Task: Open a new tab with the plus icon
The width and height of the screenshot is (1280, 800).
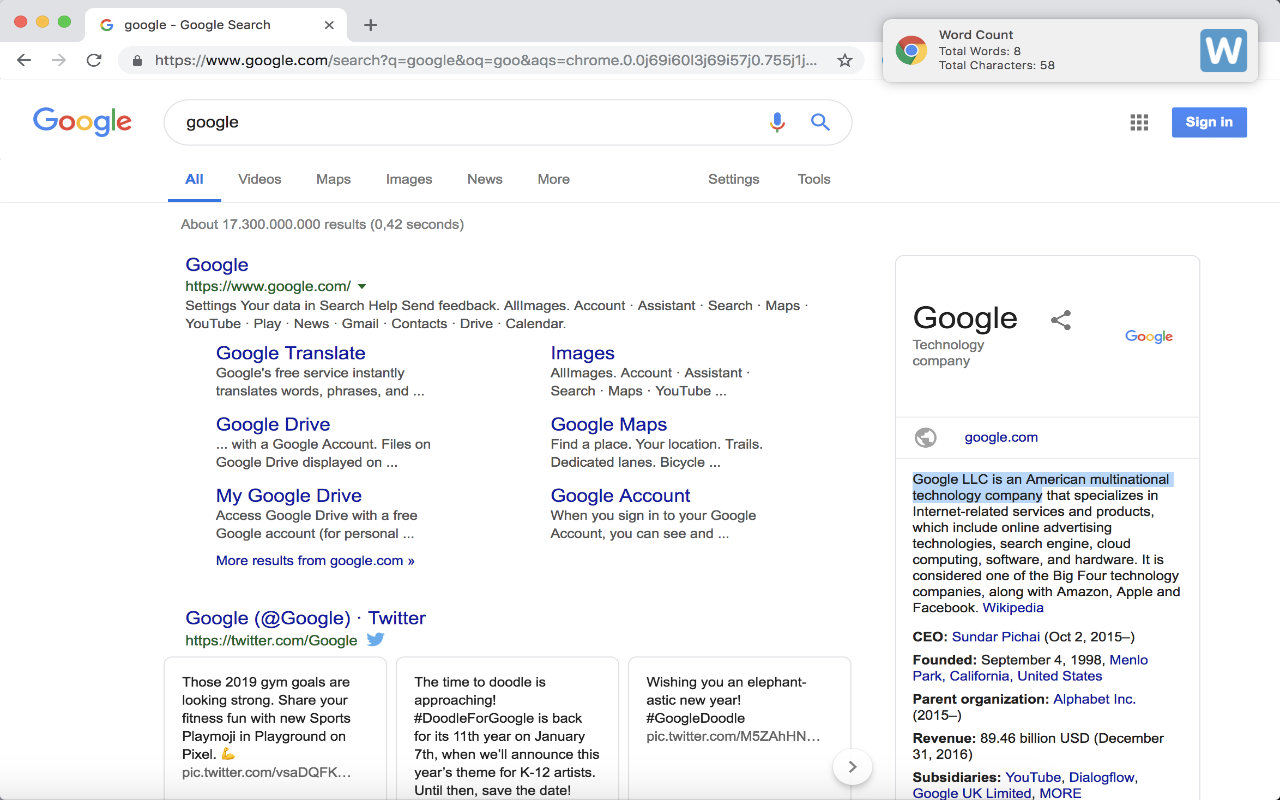Action: 370,25
